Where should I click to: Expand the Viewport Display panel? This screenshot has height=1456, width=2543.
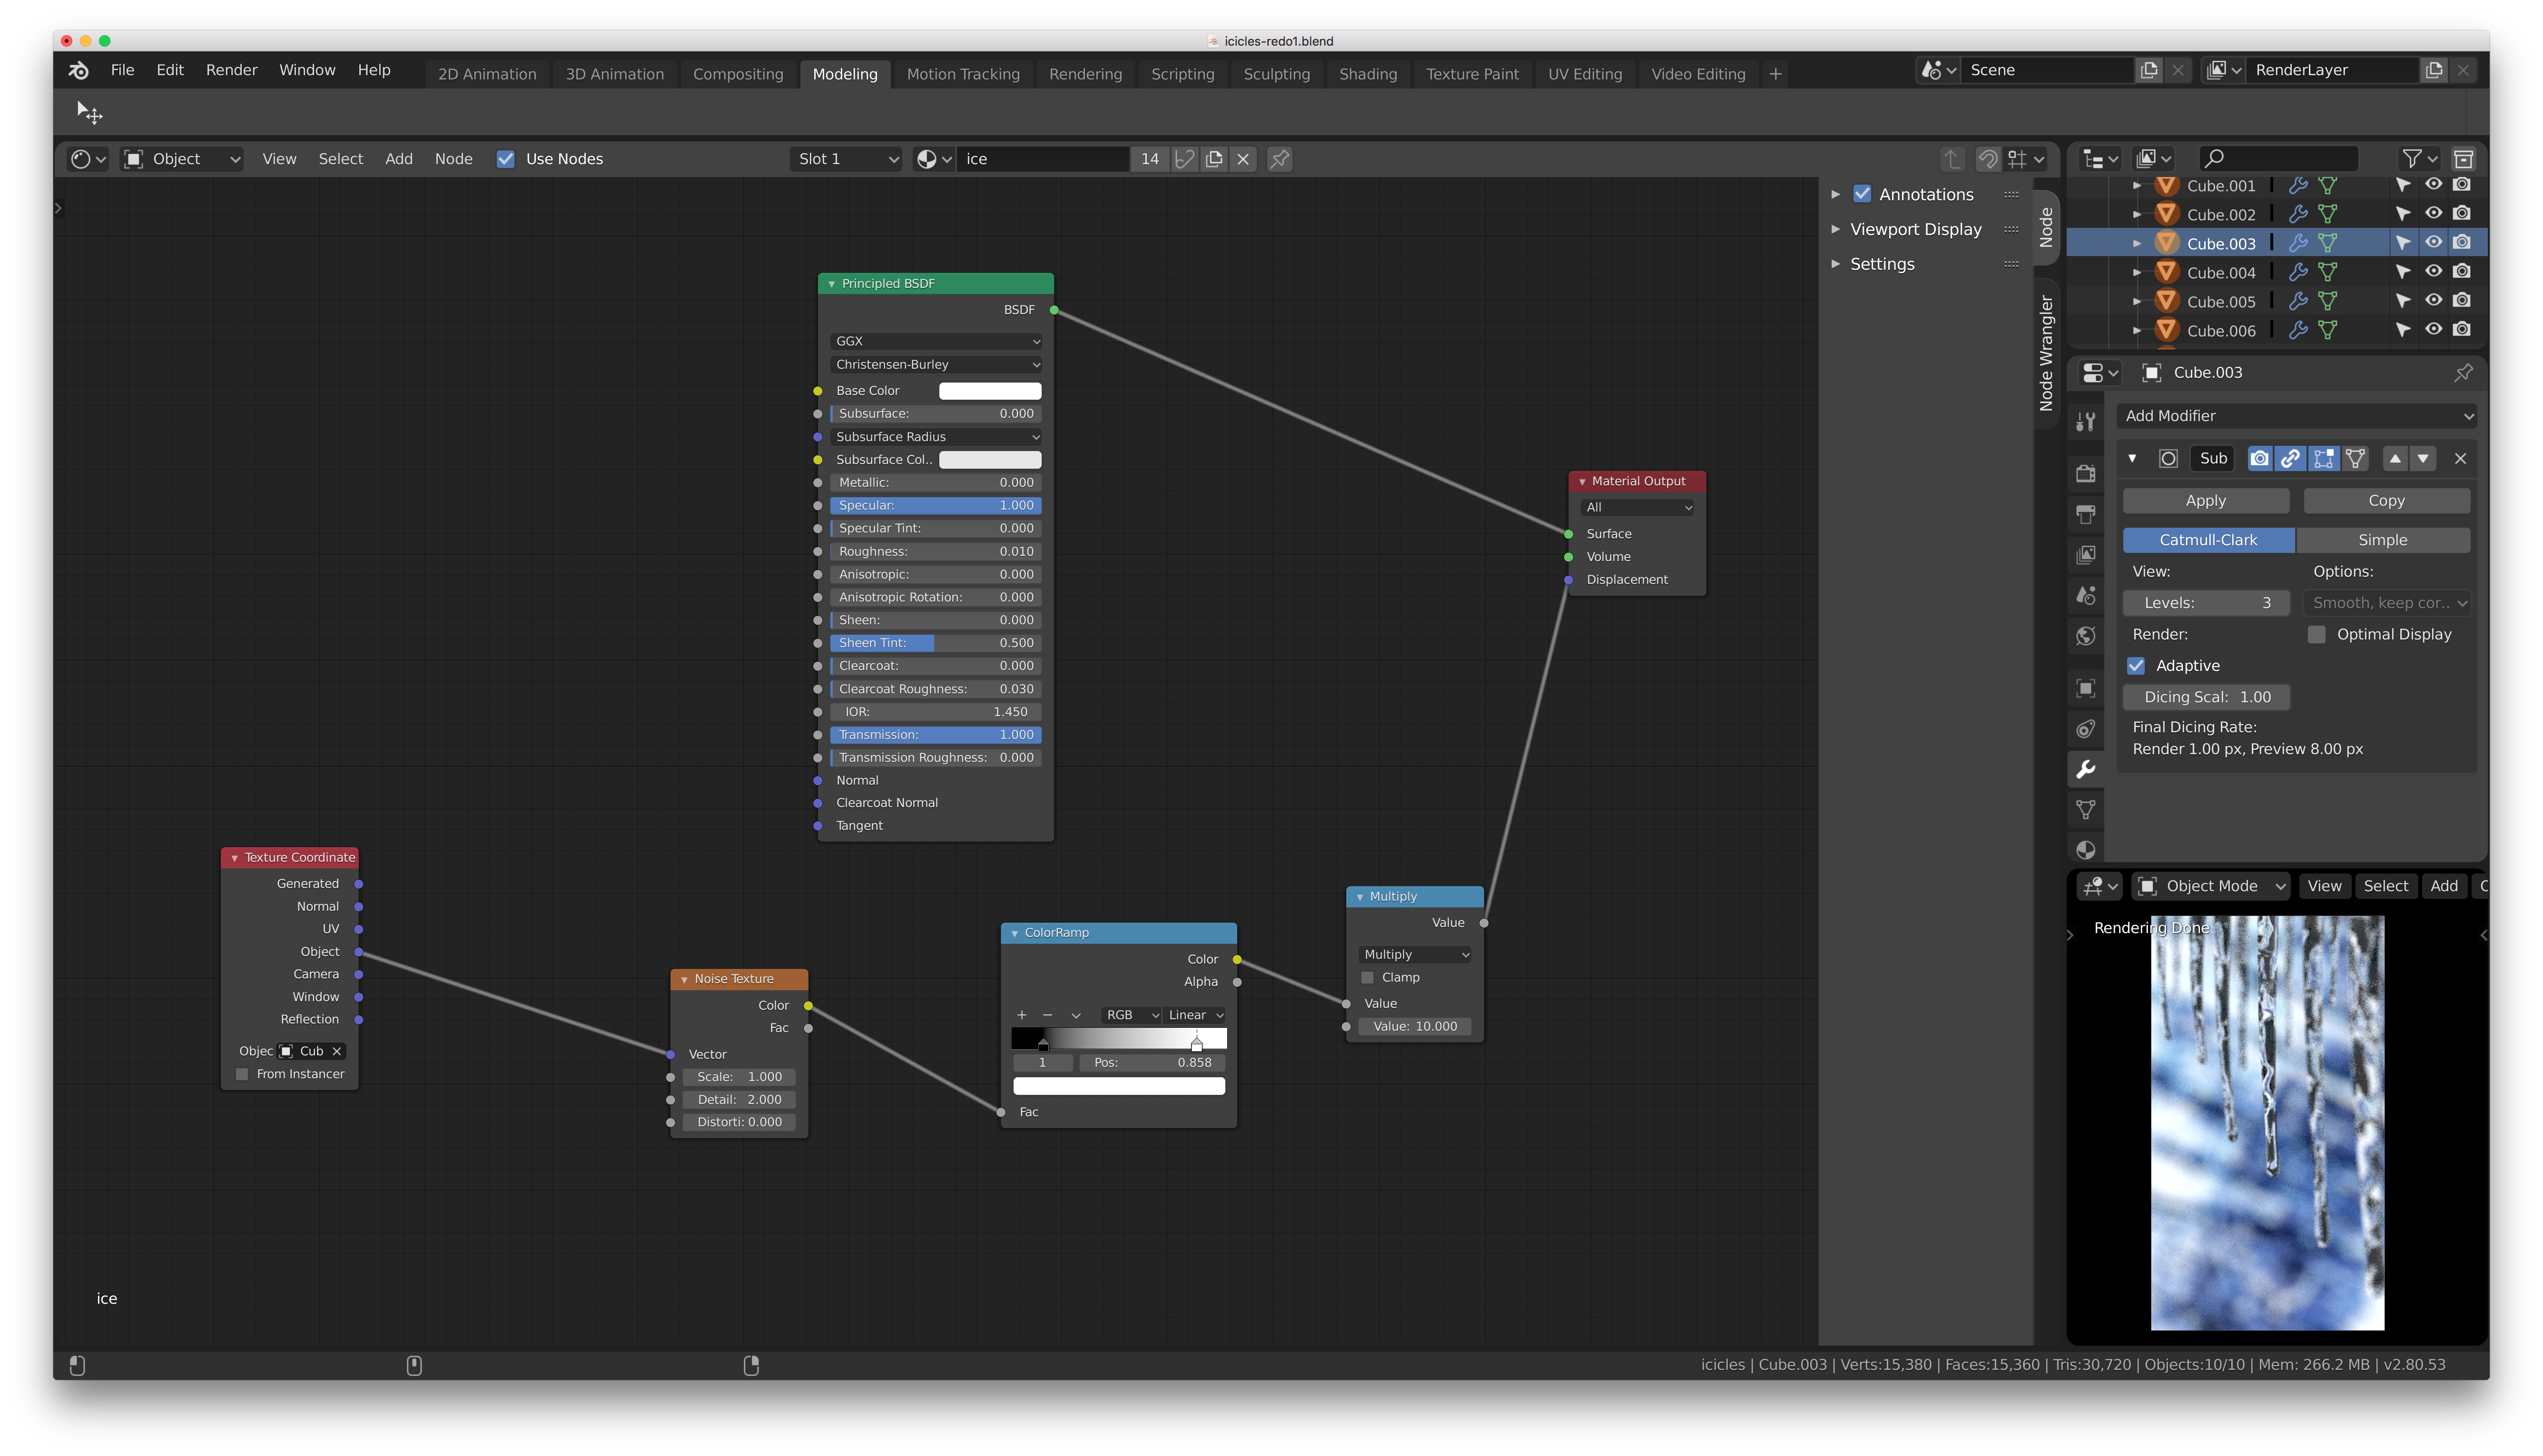[1915, 229]
